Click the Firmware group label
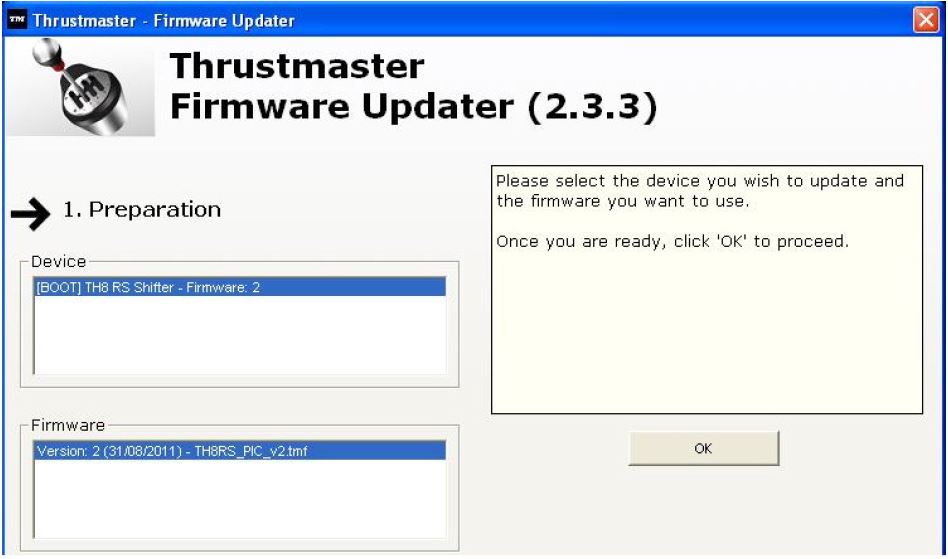Screen dimensions: 948x559 click(68, 425)
